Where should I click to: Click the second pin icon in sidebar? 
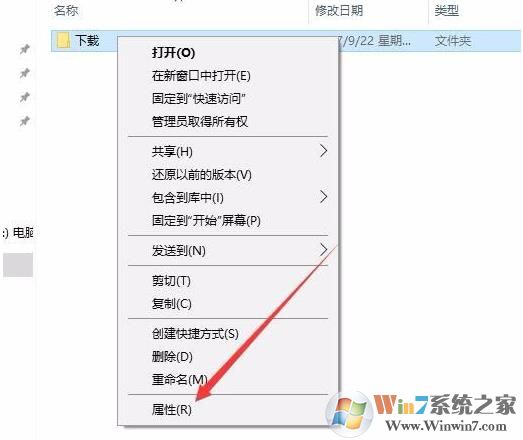pos(24,73)
